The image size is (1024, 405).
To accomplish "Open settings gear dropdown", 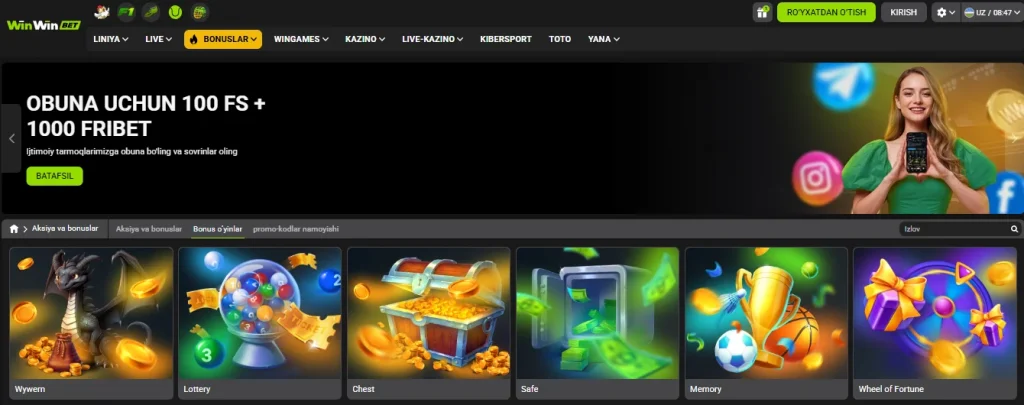I will (945, 12).
